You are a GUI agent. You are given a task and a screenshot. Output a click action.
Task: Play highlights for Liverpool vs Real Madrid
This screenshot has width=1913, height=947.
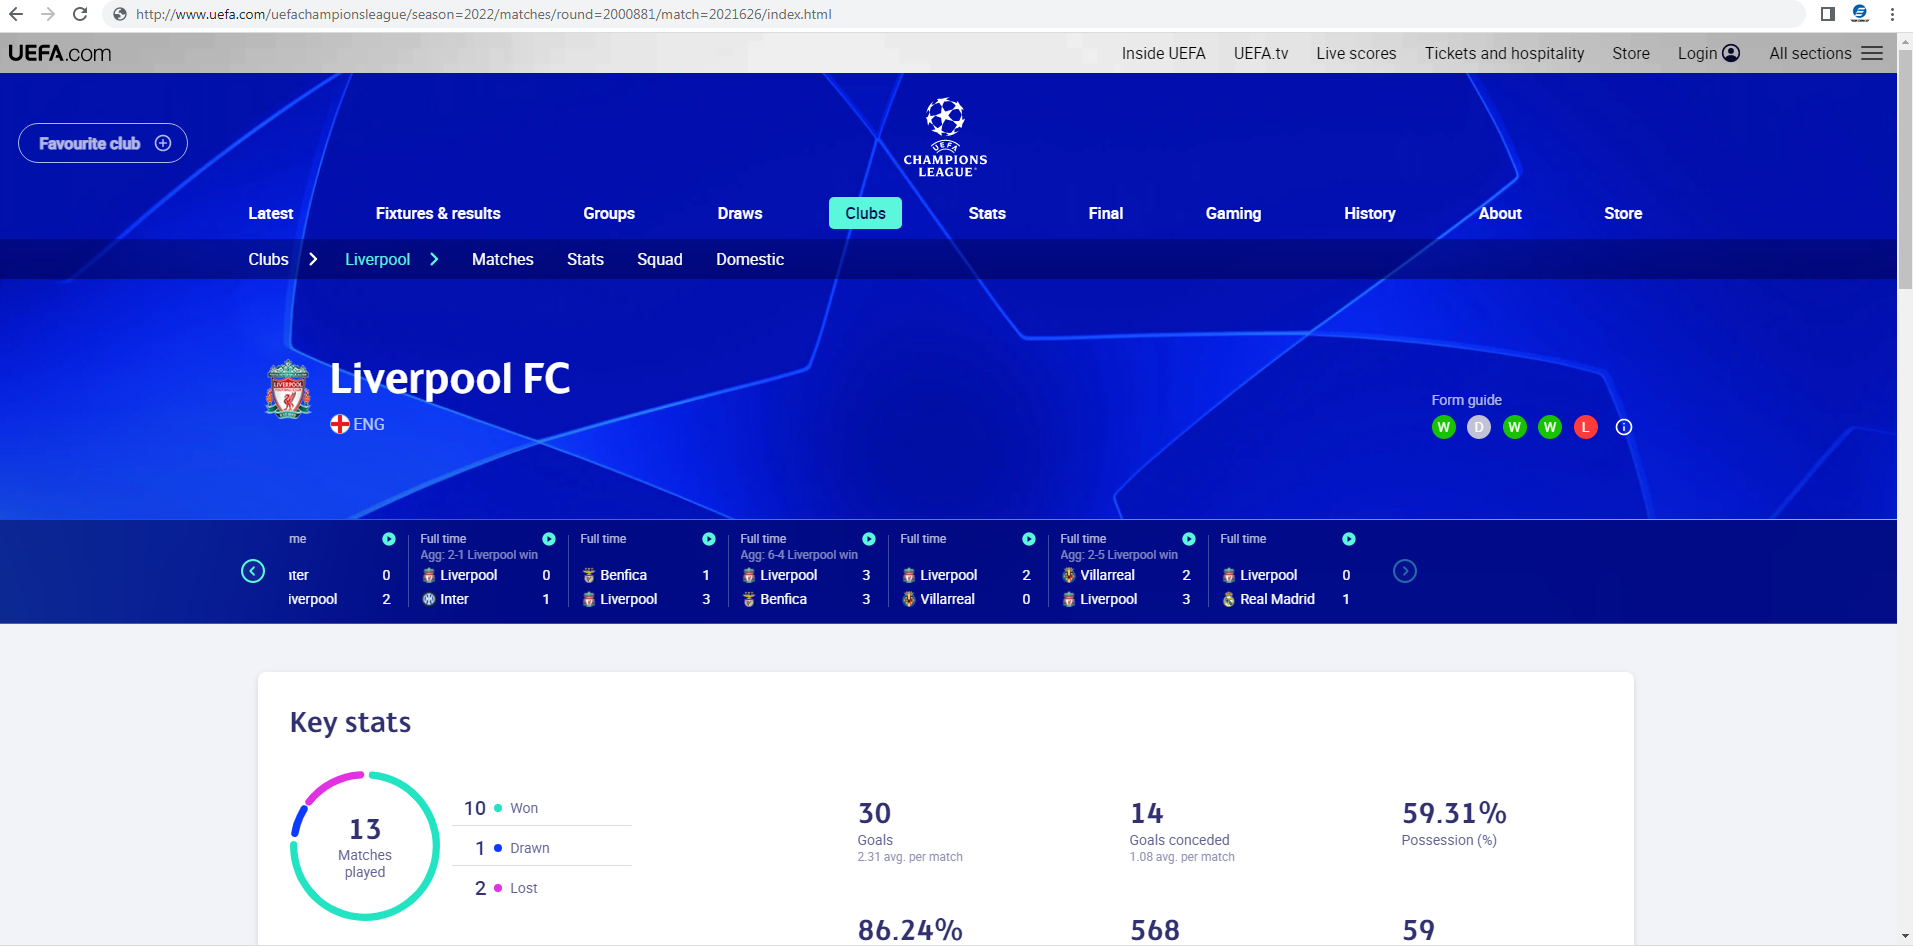coord(1349,539)
